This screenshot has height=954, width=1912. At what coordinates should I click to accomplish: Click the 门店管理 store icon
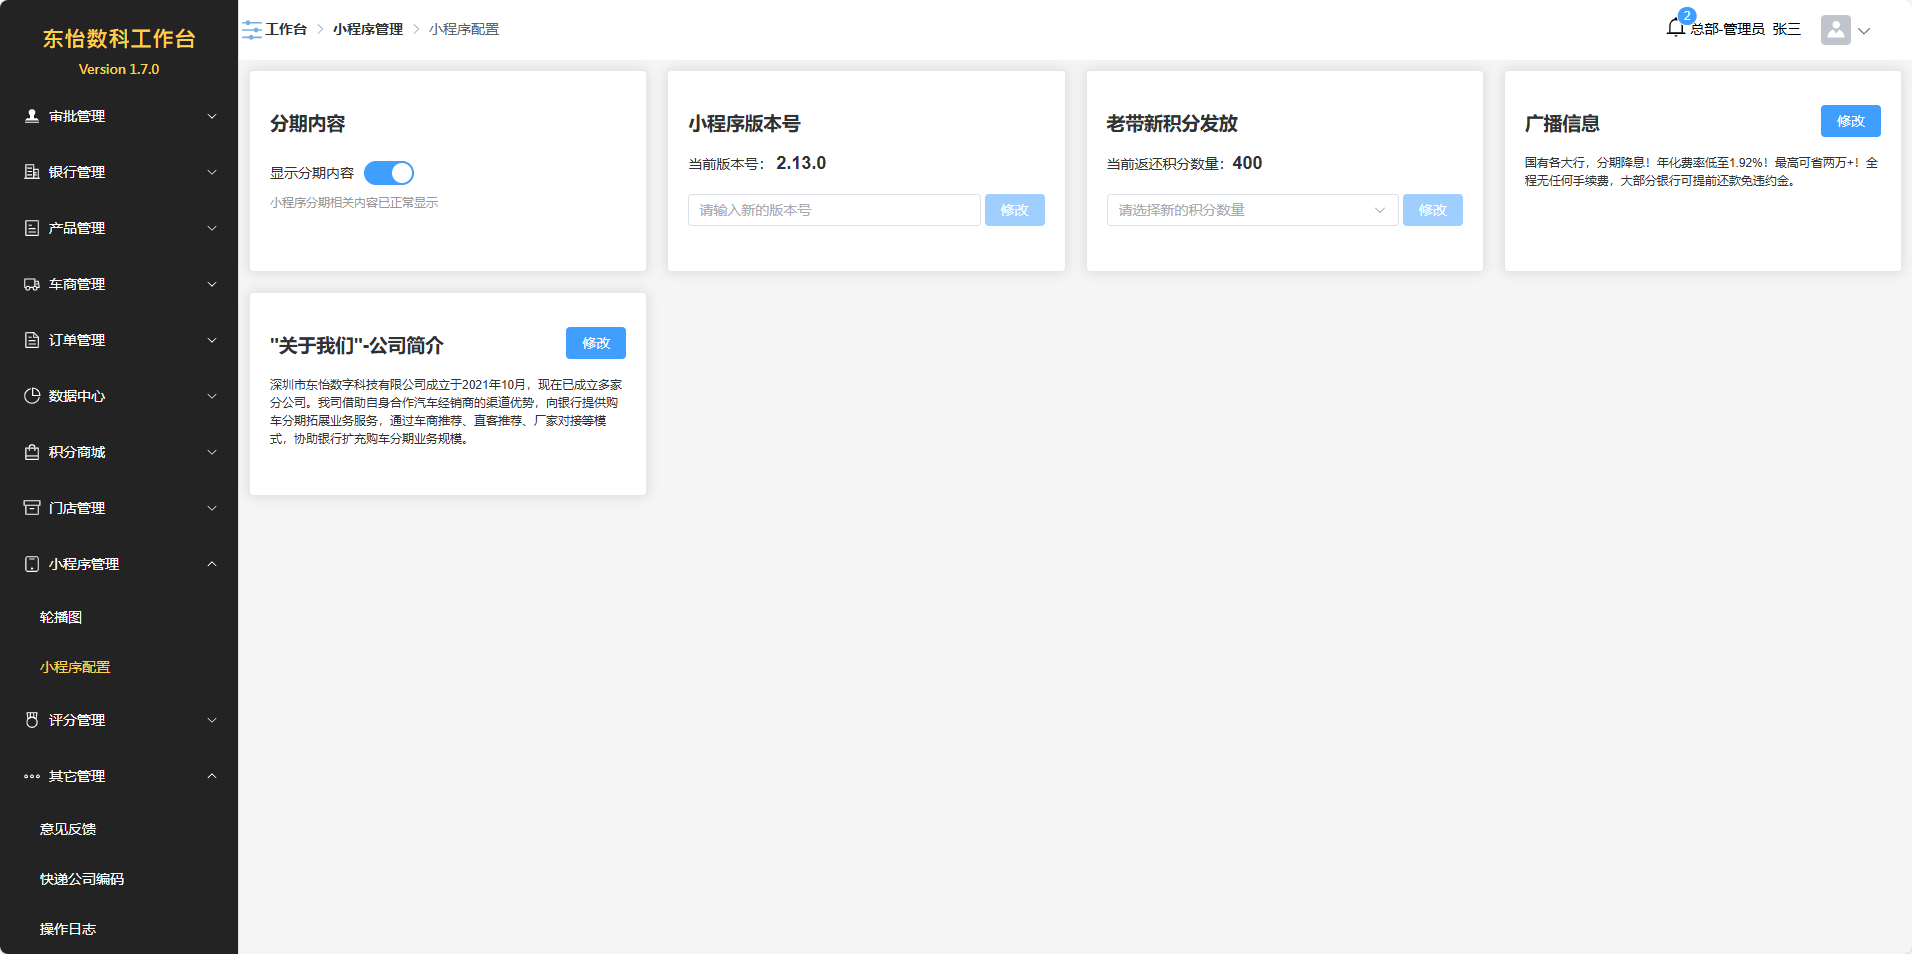(32, 508)
